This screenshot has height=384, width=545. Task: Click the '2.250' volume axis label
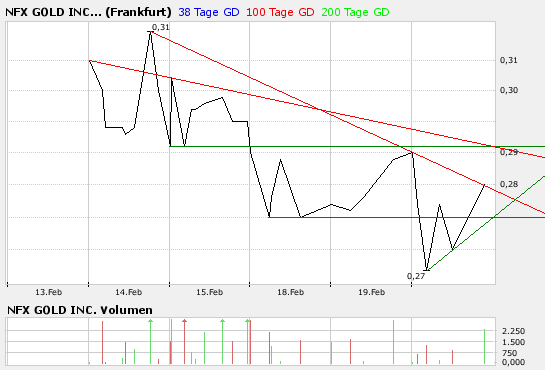(x=513, y=331)
